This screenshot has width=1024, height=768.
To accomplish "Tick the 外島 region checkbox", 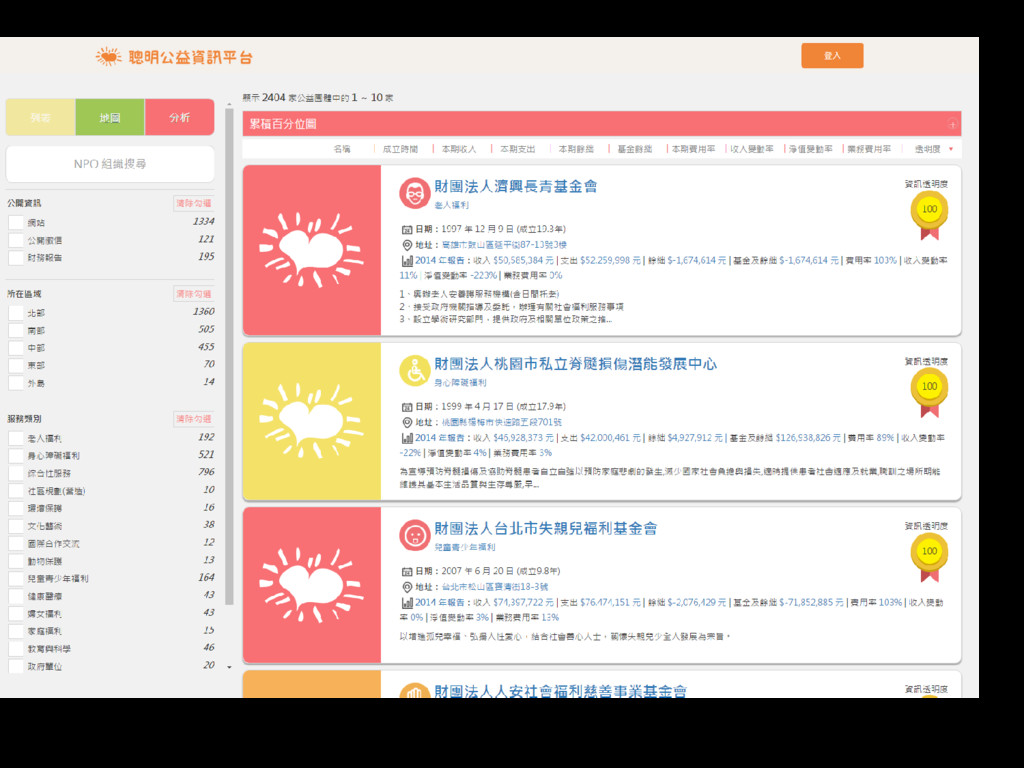I will (16, 383).
